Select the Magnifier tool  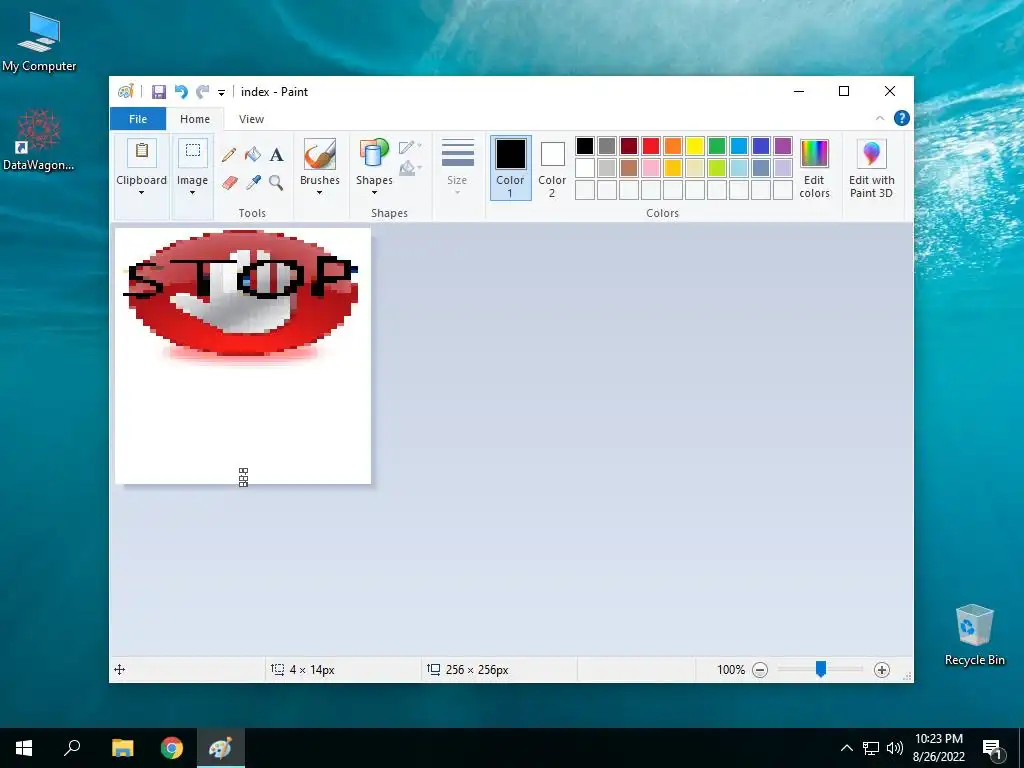click(x=276, y=182)
